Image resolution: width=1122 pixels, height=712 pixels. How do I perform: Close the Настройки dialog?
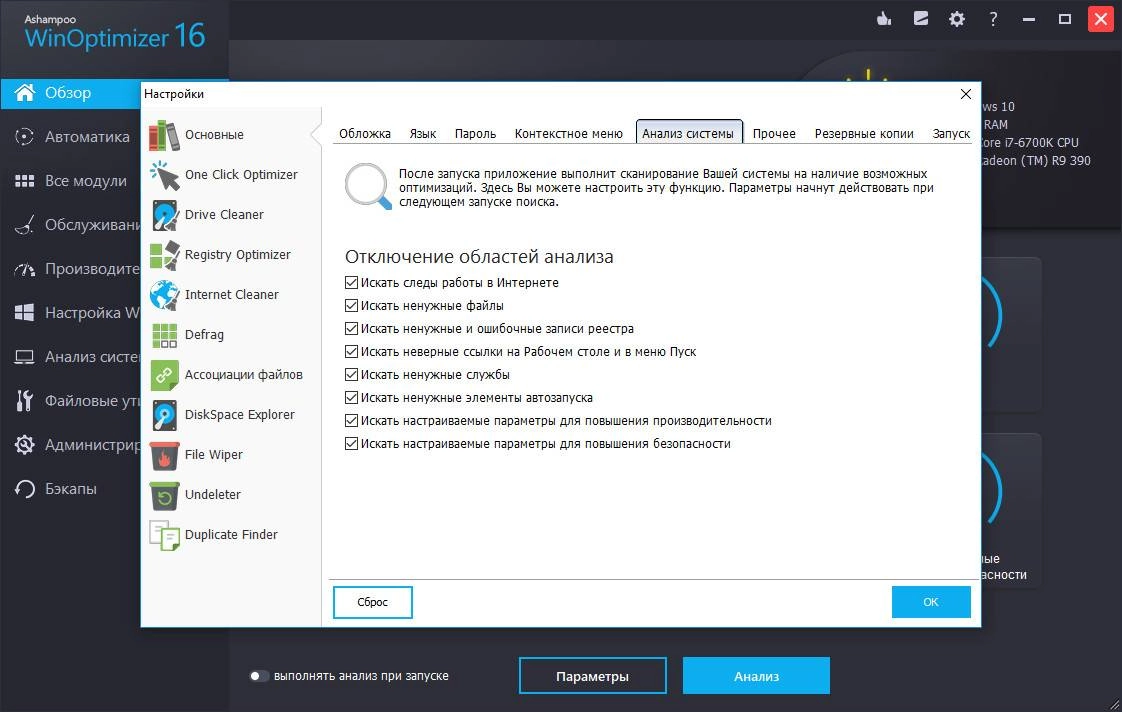click(965, 94)
